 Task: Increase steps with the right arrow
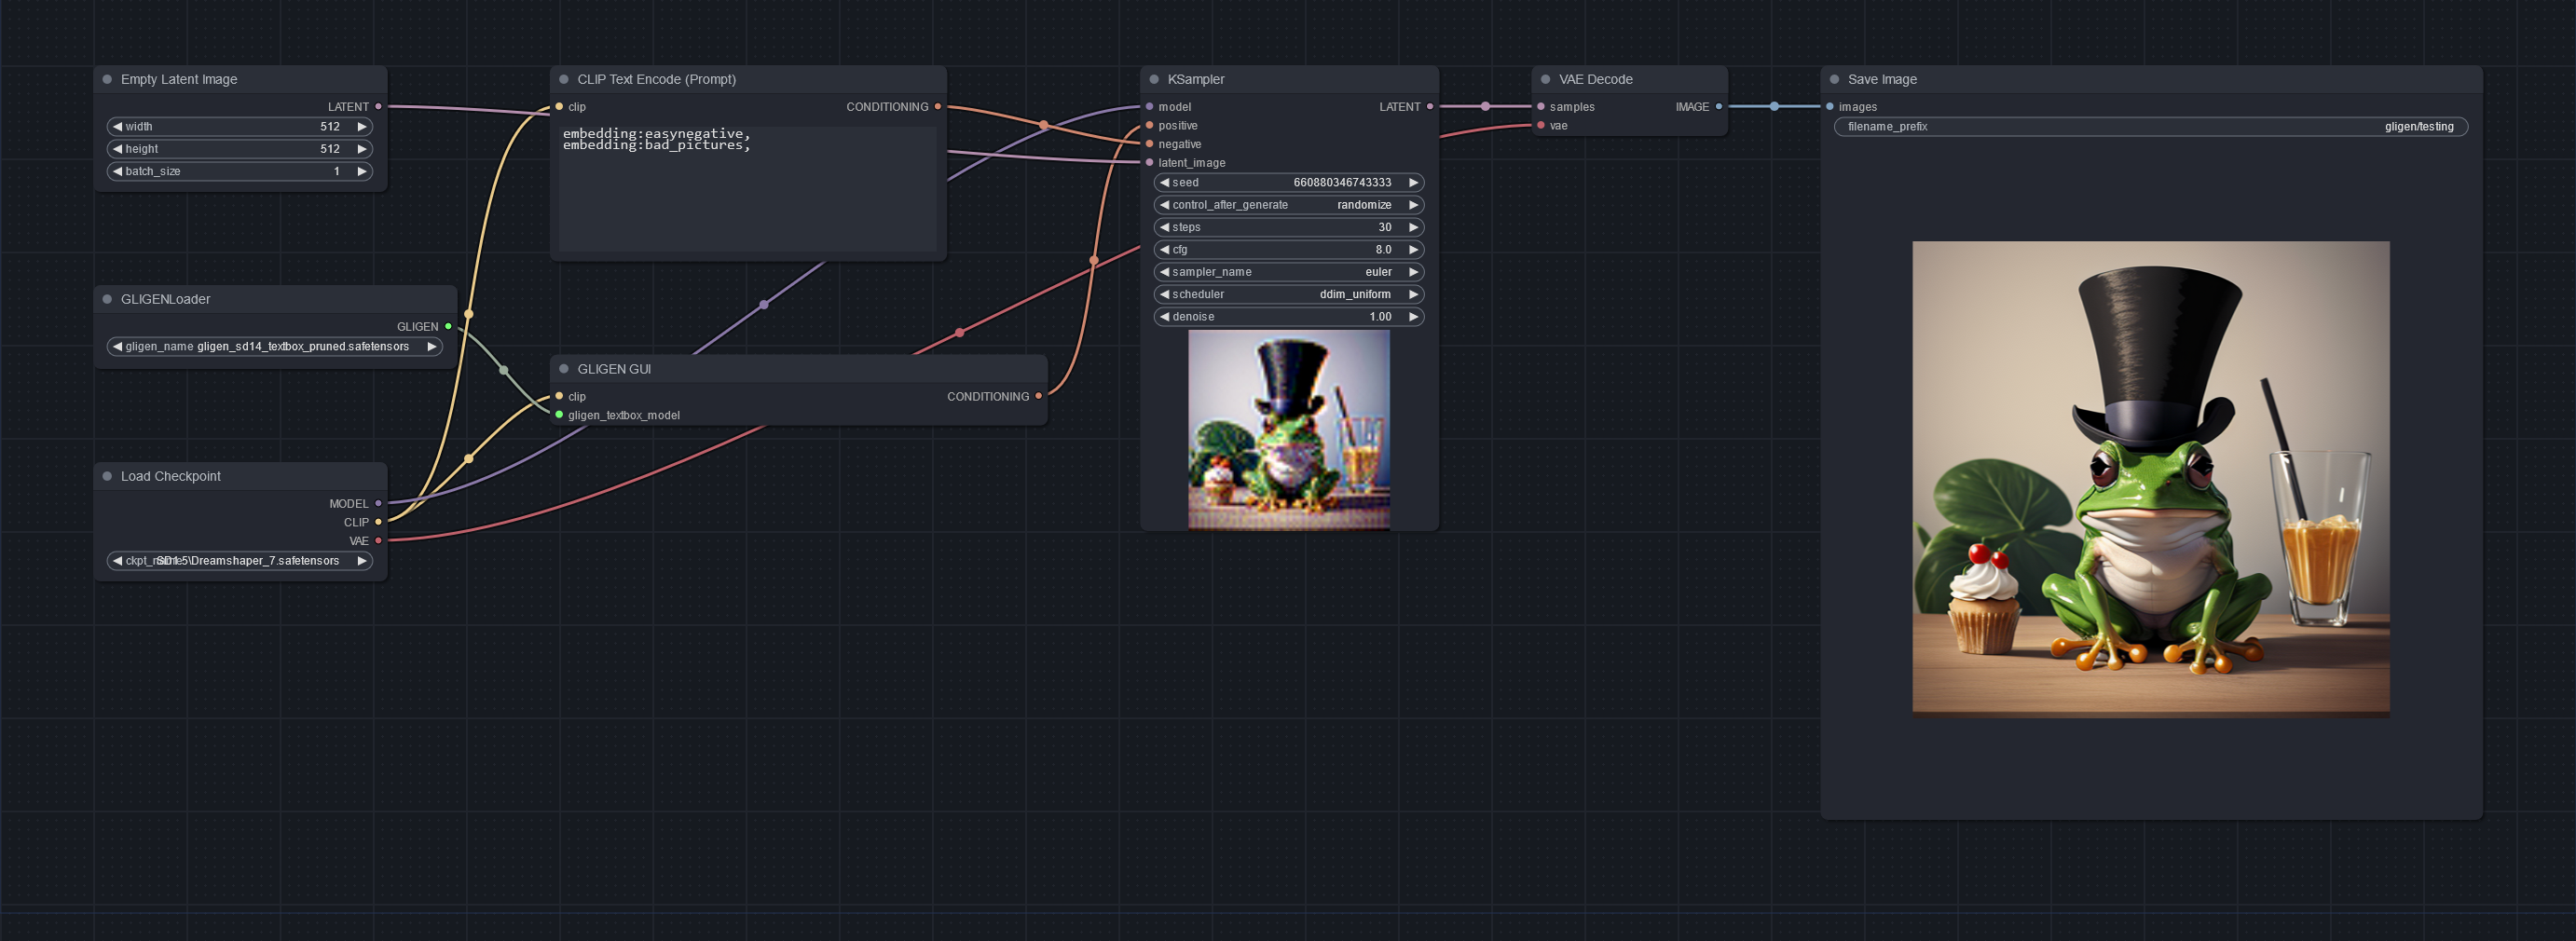(1413, 227)
